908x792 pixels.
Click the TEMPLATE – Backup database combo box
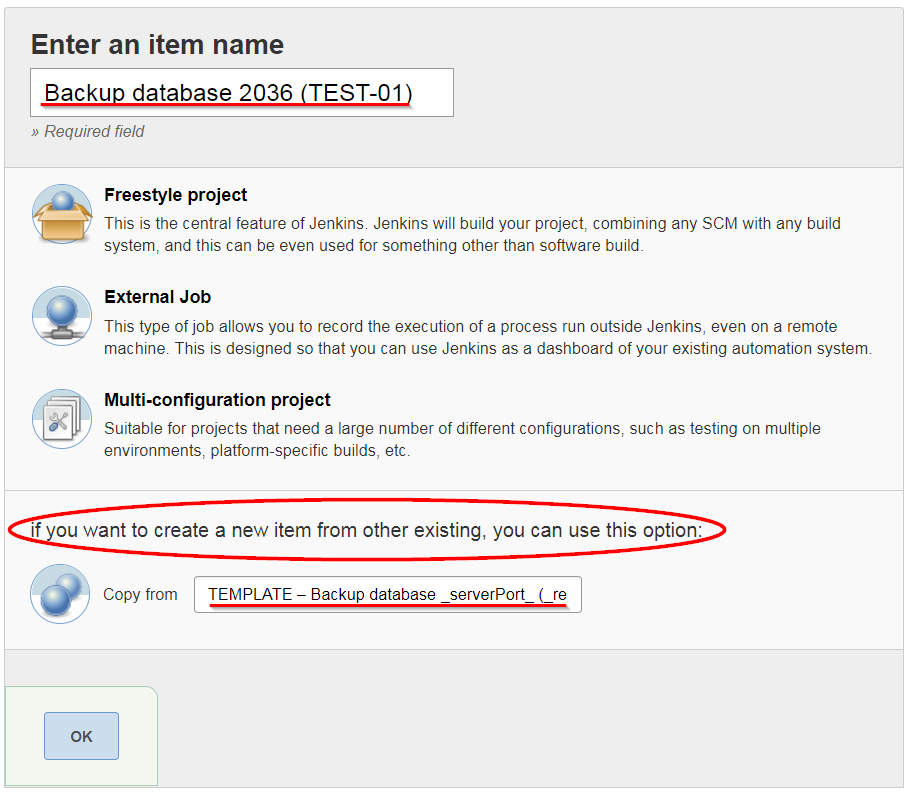(387, 594)
